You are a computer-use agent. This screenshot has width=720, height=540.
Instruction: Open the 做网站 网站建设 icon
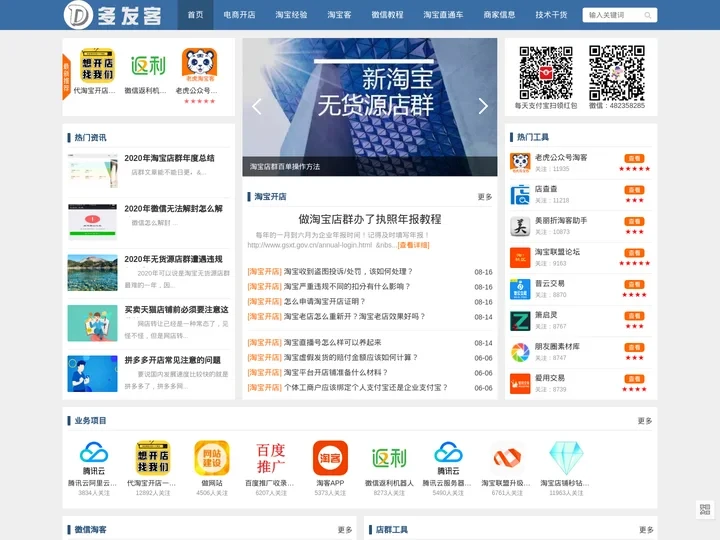[212, 458]
